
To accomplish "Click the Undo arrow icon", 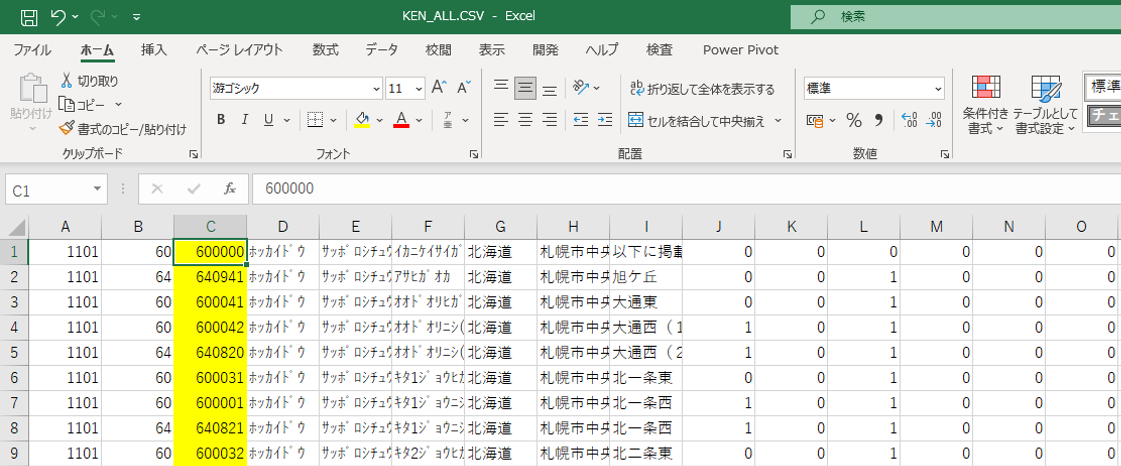I will pyautogui.click(x=58, y=17).
